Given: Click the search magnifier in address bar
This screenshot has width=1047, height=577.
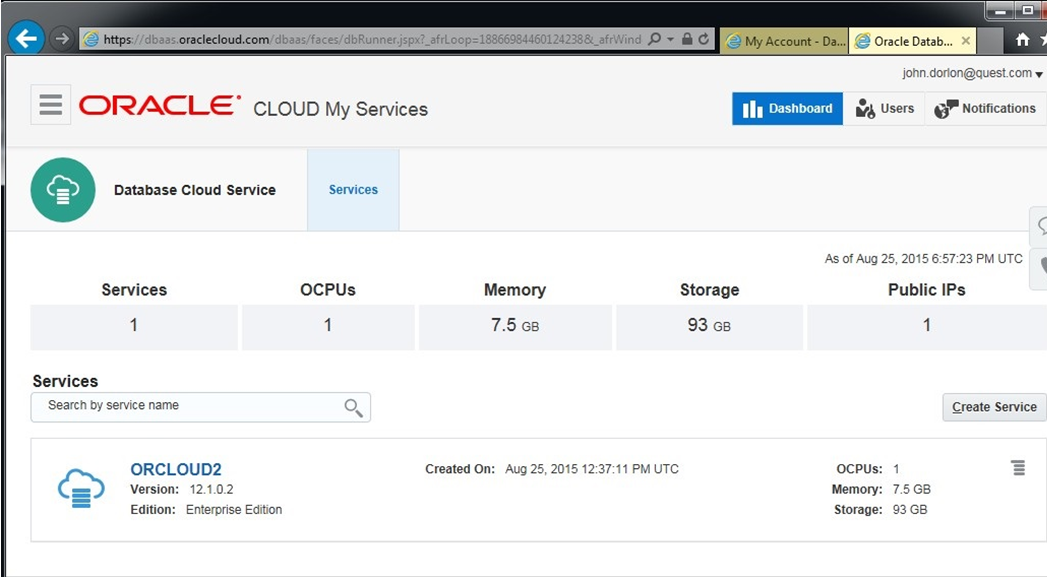Looking at the screenshot, I should (x=655, y=39).
